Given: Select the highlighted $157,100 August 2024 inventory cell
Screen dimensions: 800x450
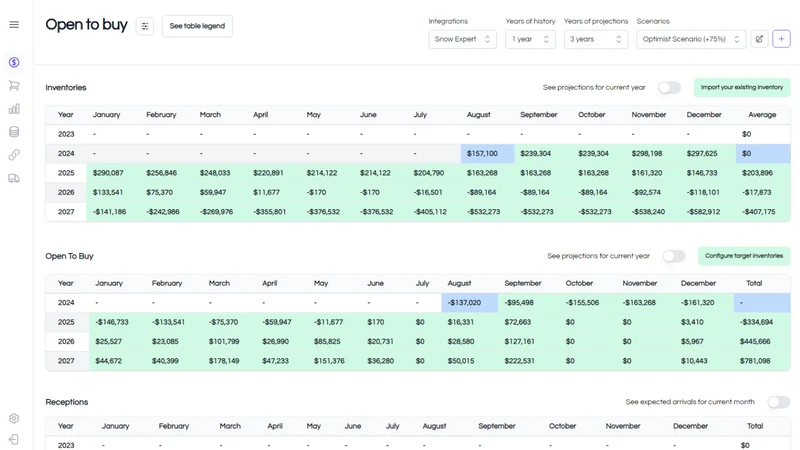Looking at the screenshot, I should pyautogui.click(x=487, y=154).
